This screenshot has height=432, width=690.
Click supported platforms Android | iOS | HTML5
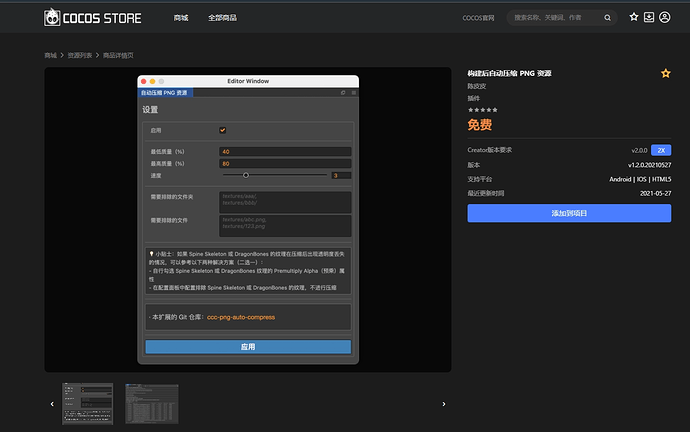pos(640,179)
